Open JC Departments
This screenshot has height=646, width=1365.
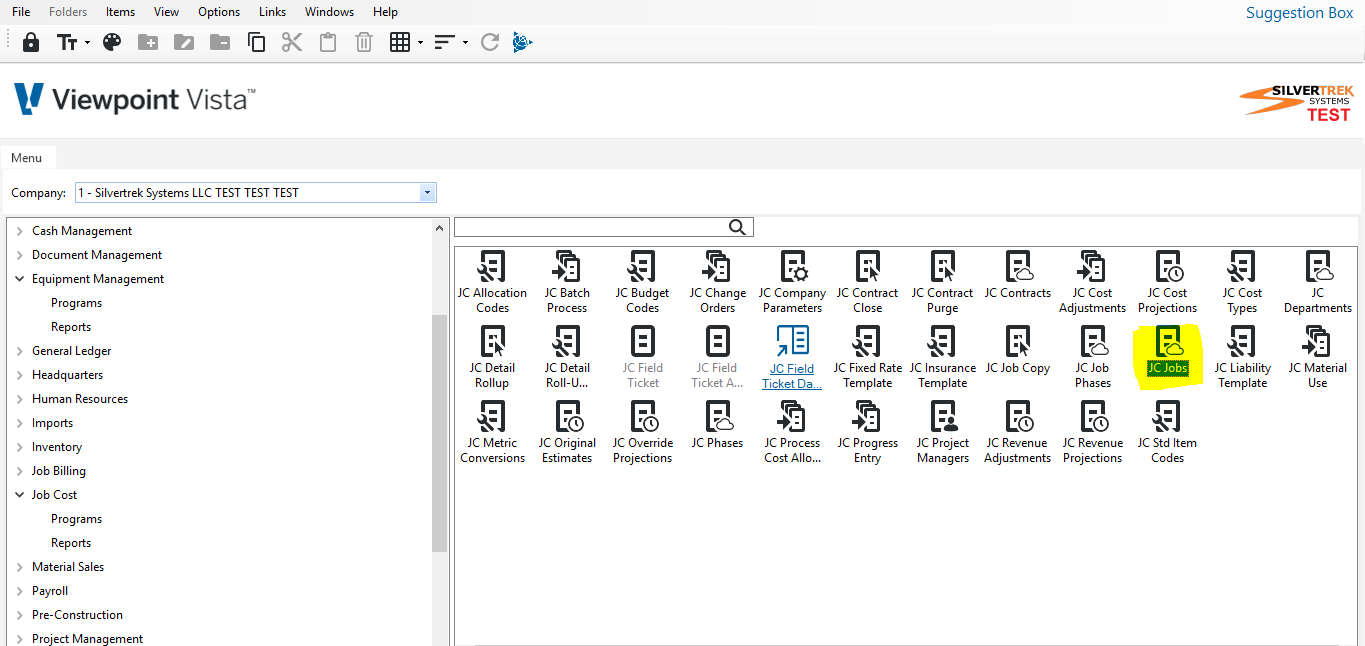click(1317, 282)
